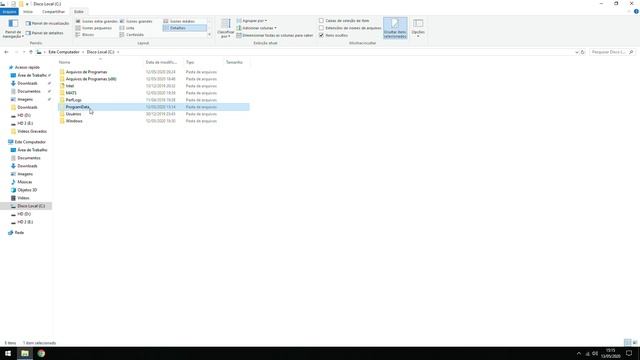Select the Ícones grandes layout
This screenshot has width=640, height=360.
coord(136,21)
